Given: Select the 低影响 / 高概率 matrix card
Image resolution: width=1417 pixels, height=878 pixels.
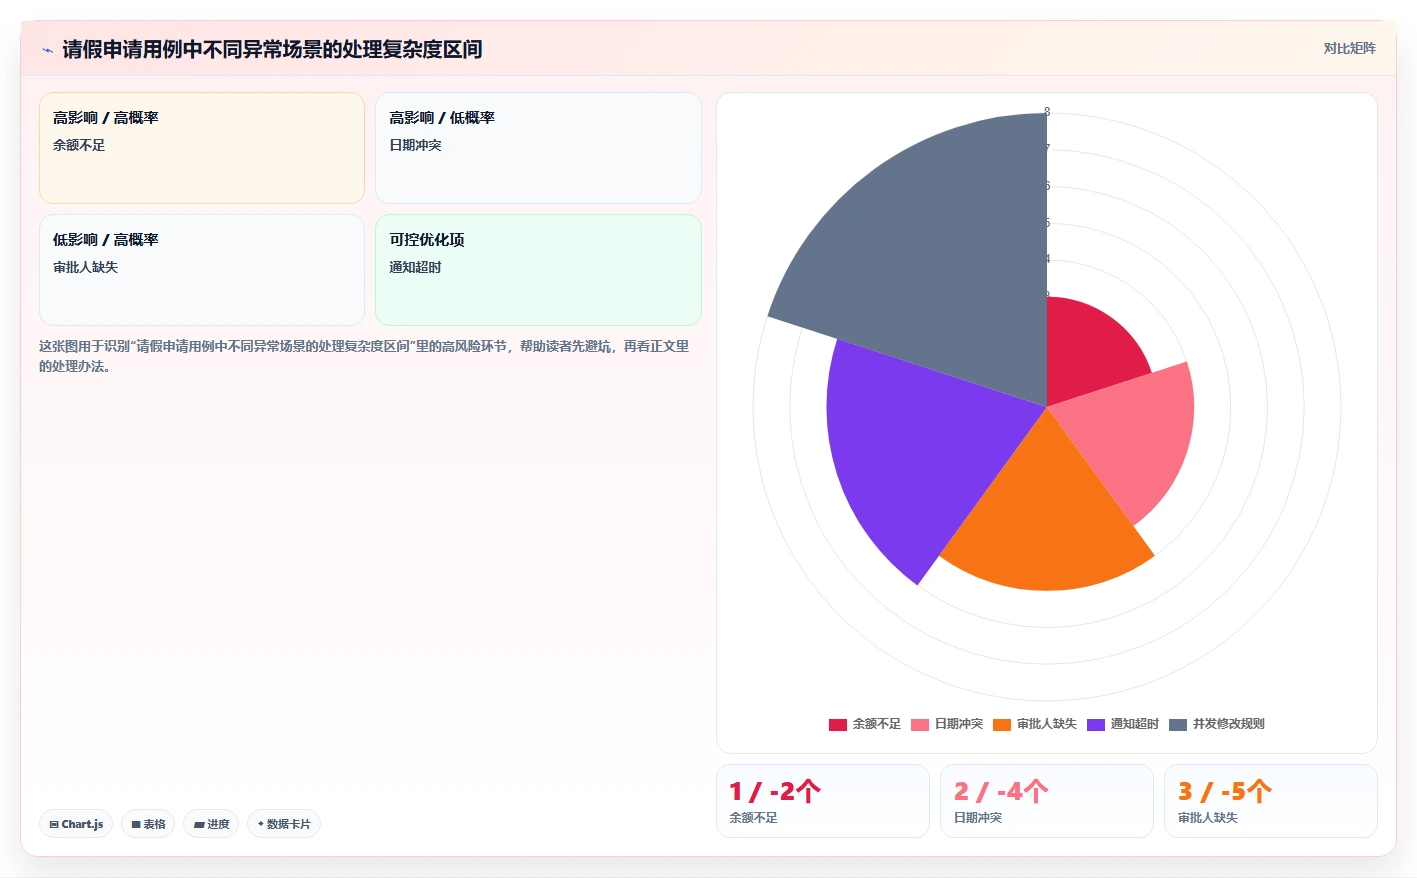Looking at the screenshot, I should [202, 270].
